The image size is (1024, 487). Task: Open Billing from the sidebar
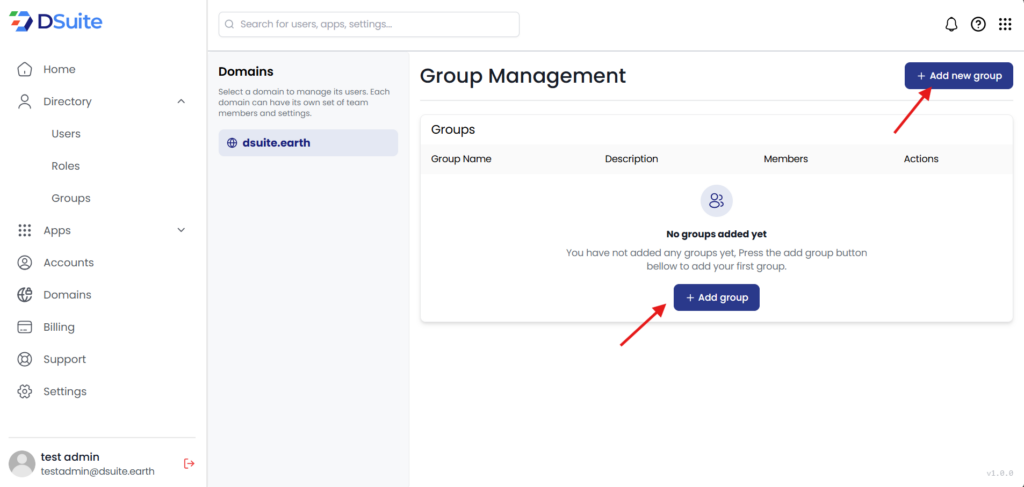pos(59,327)
